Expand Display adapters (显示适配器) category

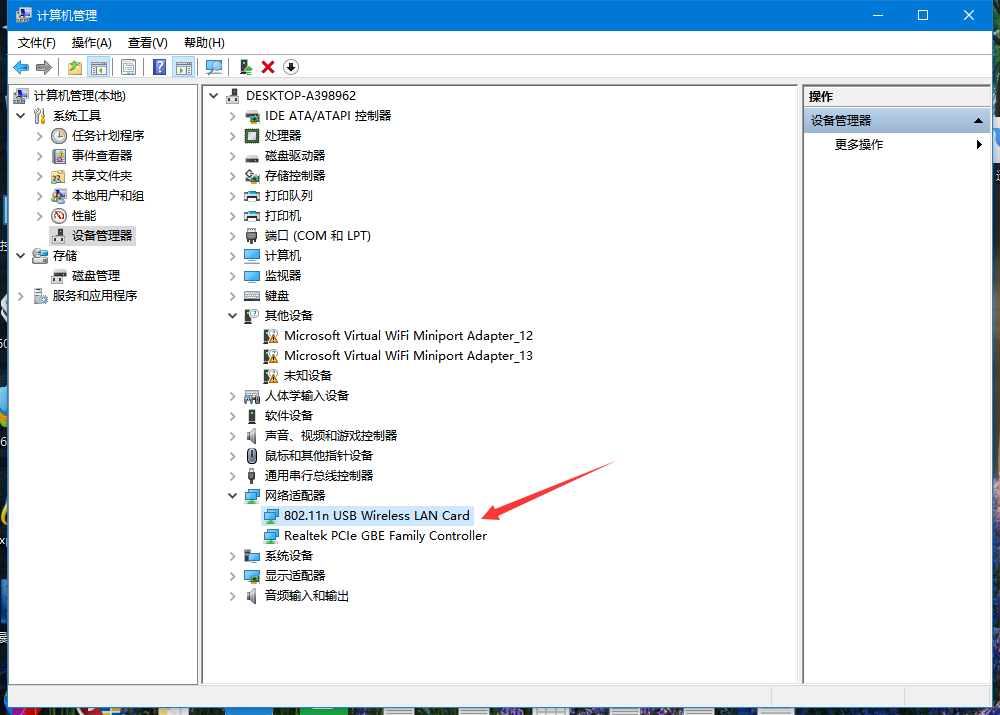(x=233, y=576)
